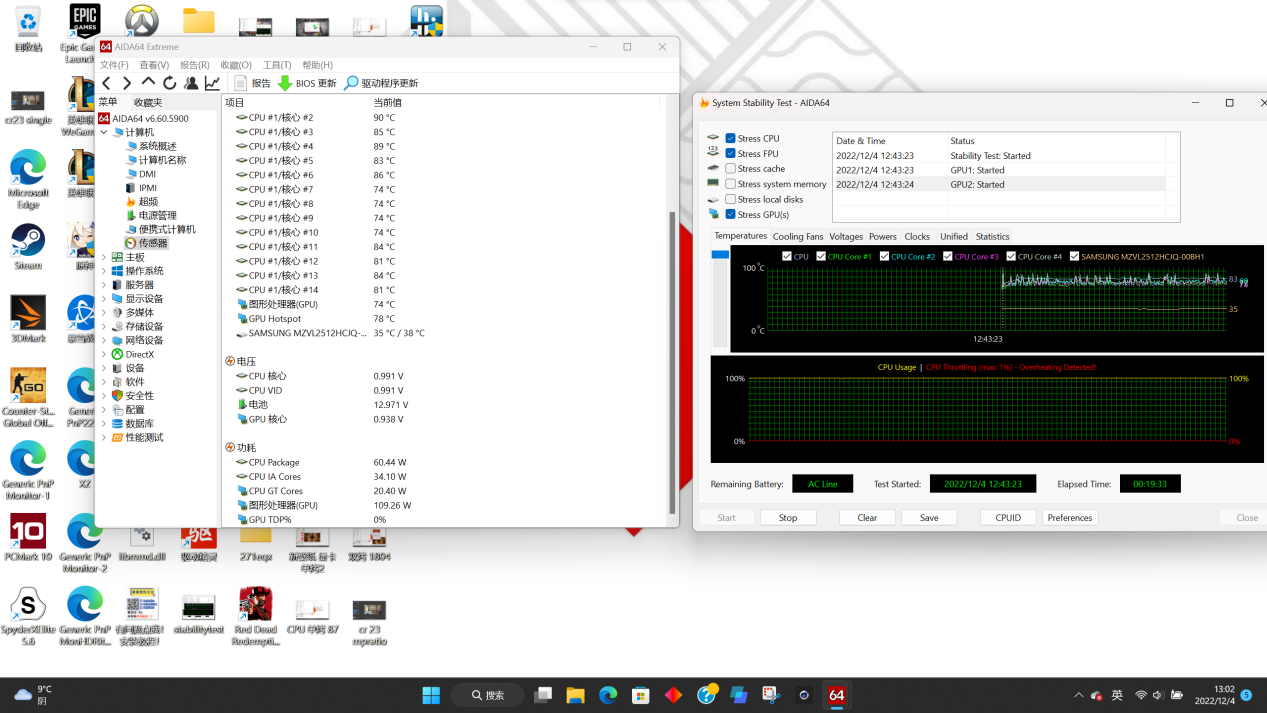
Task: Collapse the 计算机 tree node
Action: (x=104, y=132)
